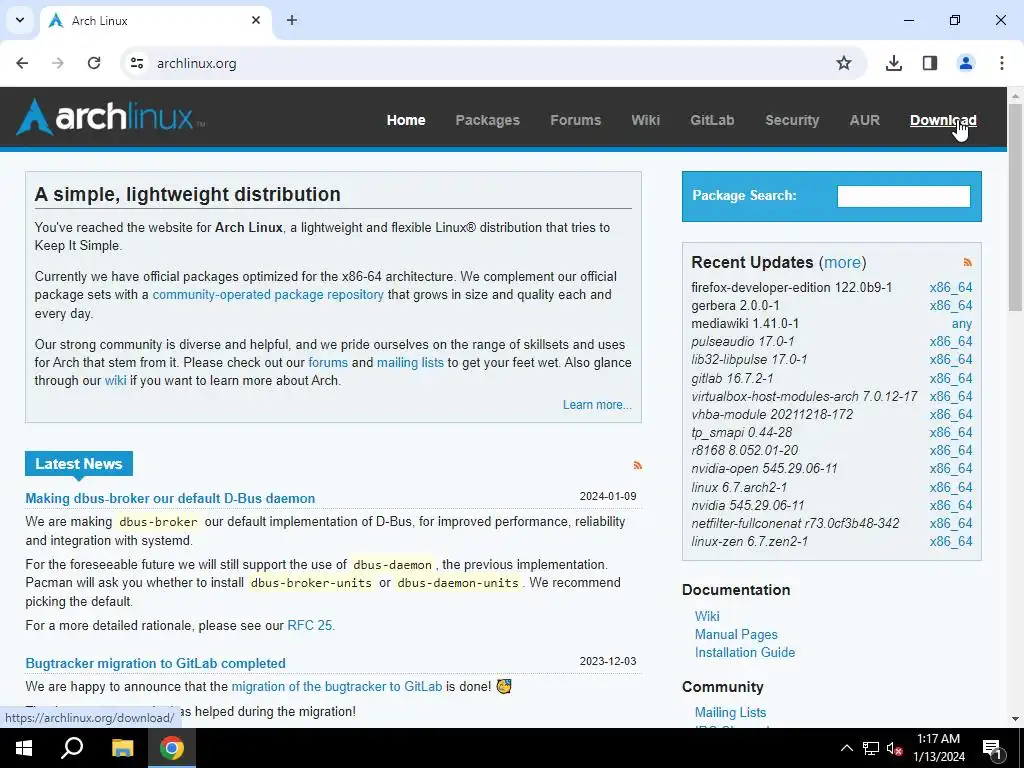This screenshot has height=768, width=1024.
Task: Open nvidia-open 545.29.06-11 package
Action: click(764, 469)
